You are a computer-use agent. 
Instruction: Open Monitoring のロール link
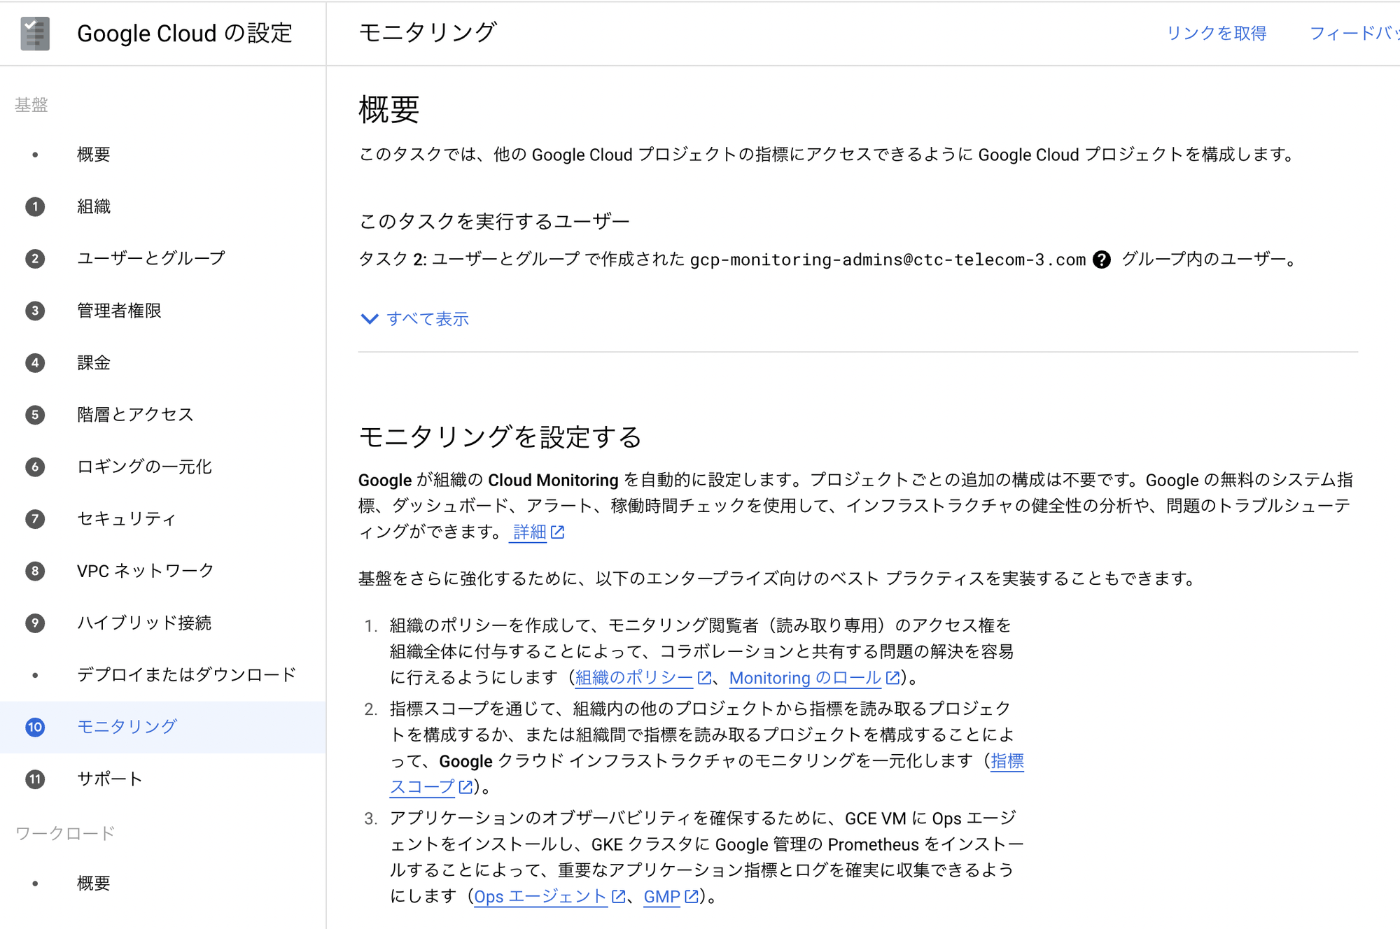click(x=805, y=678)
